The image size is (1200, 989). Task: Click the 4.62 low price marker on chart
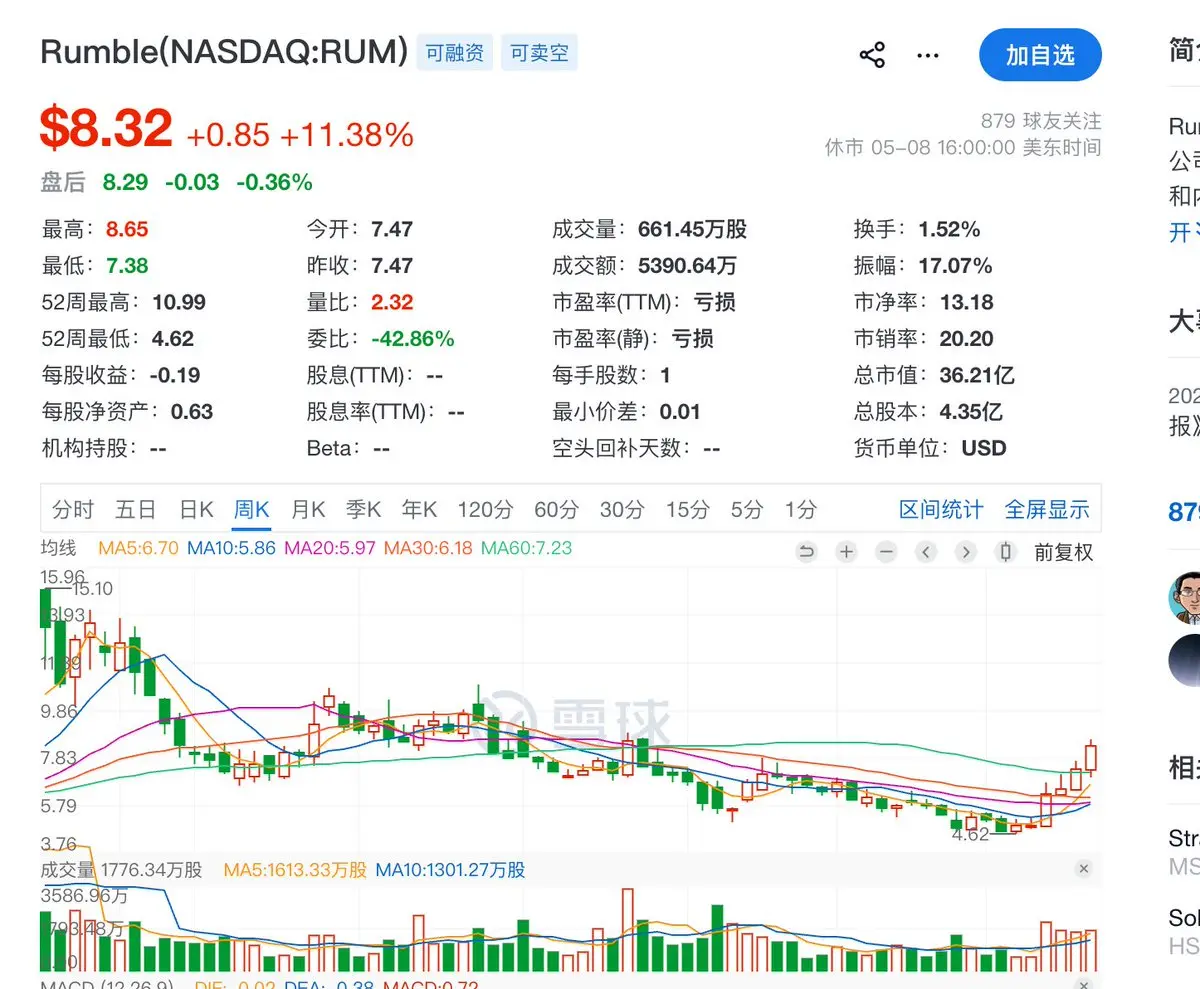(970, 834)
